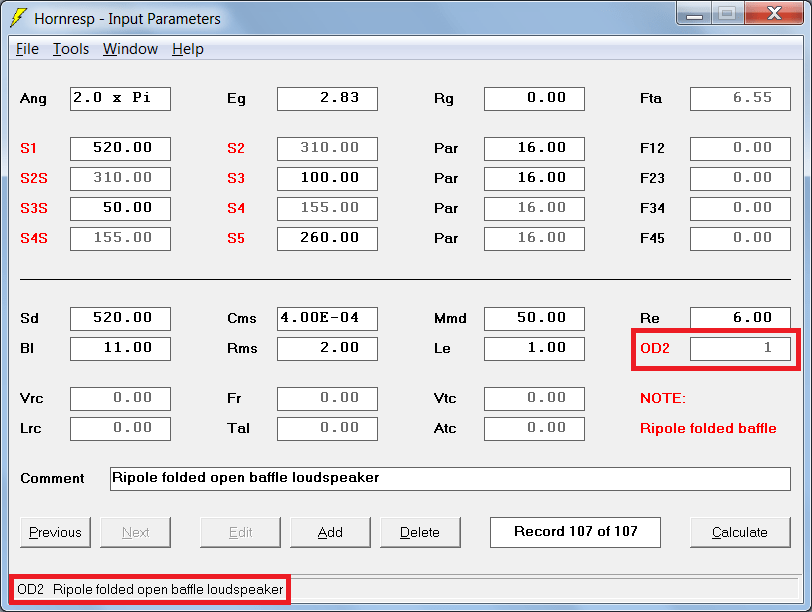Select the Fta value field
Image resolution: width=812 pixels, height=612 pixels.
[741, 99]
